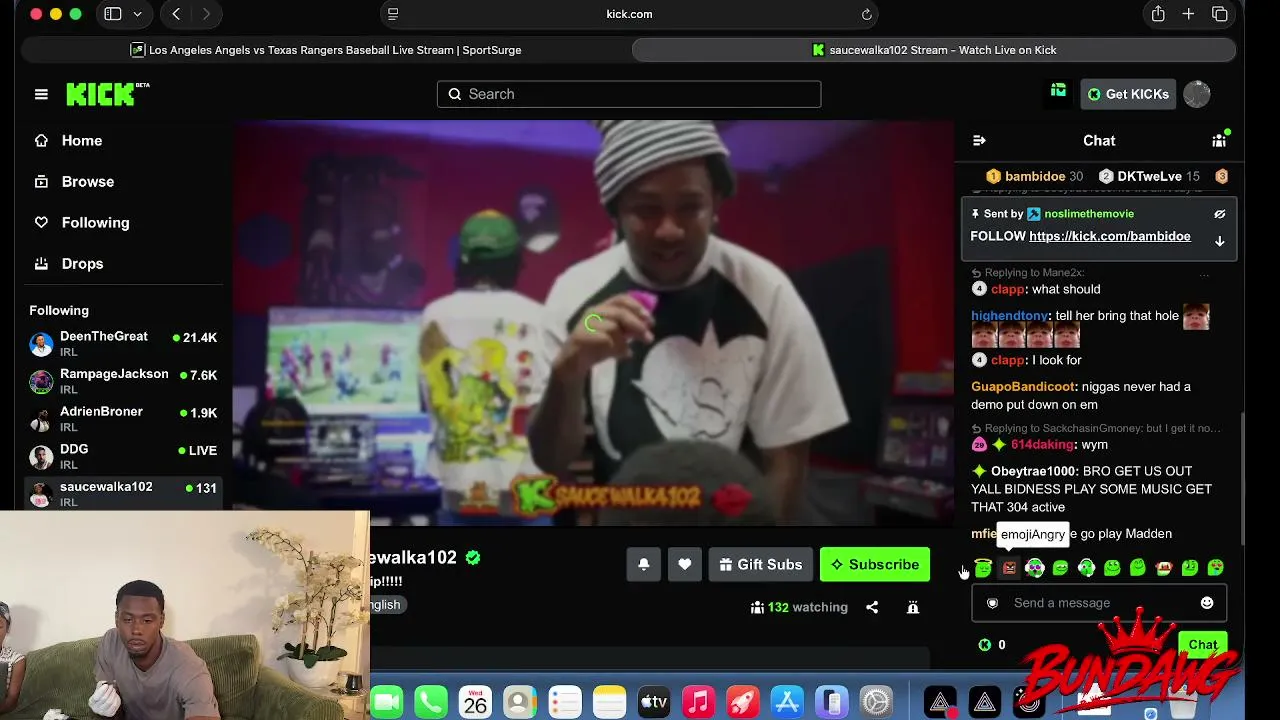Image resolution: width=1280 pixels, height=720 pixels.
Task: Click chat identity shield icon
Action: click(992, 603)
